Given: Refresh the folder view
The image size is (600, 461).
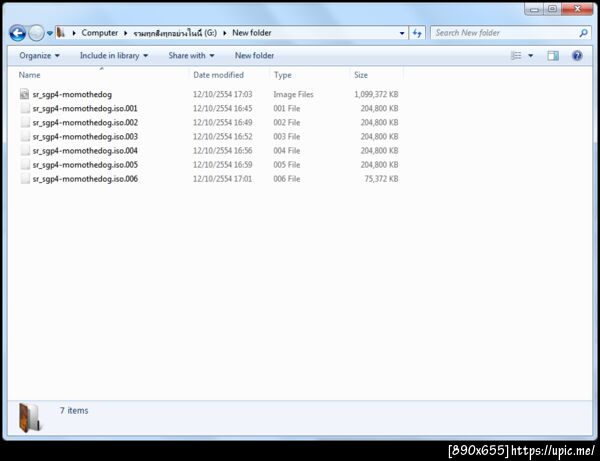Looking at the screenshot, I should click(x=417, y=33).
